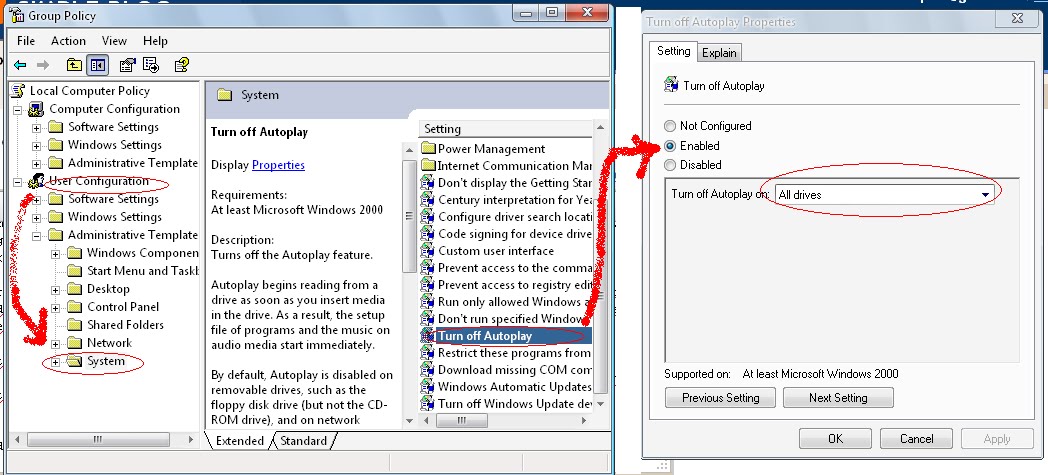Click the Local Computer Policy root icon
Screen dimensions: 1048x475
tap(19, 91)
